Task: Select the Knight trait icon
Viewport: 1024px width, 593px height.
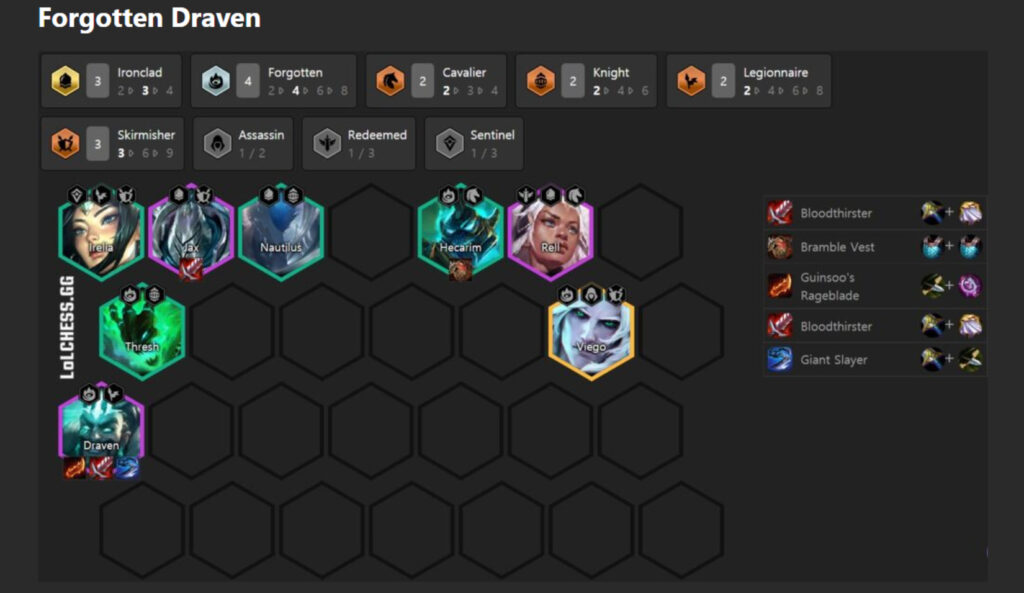Action: coord(541,81)
